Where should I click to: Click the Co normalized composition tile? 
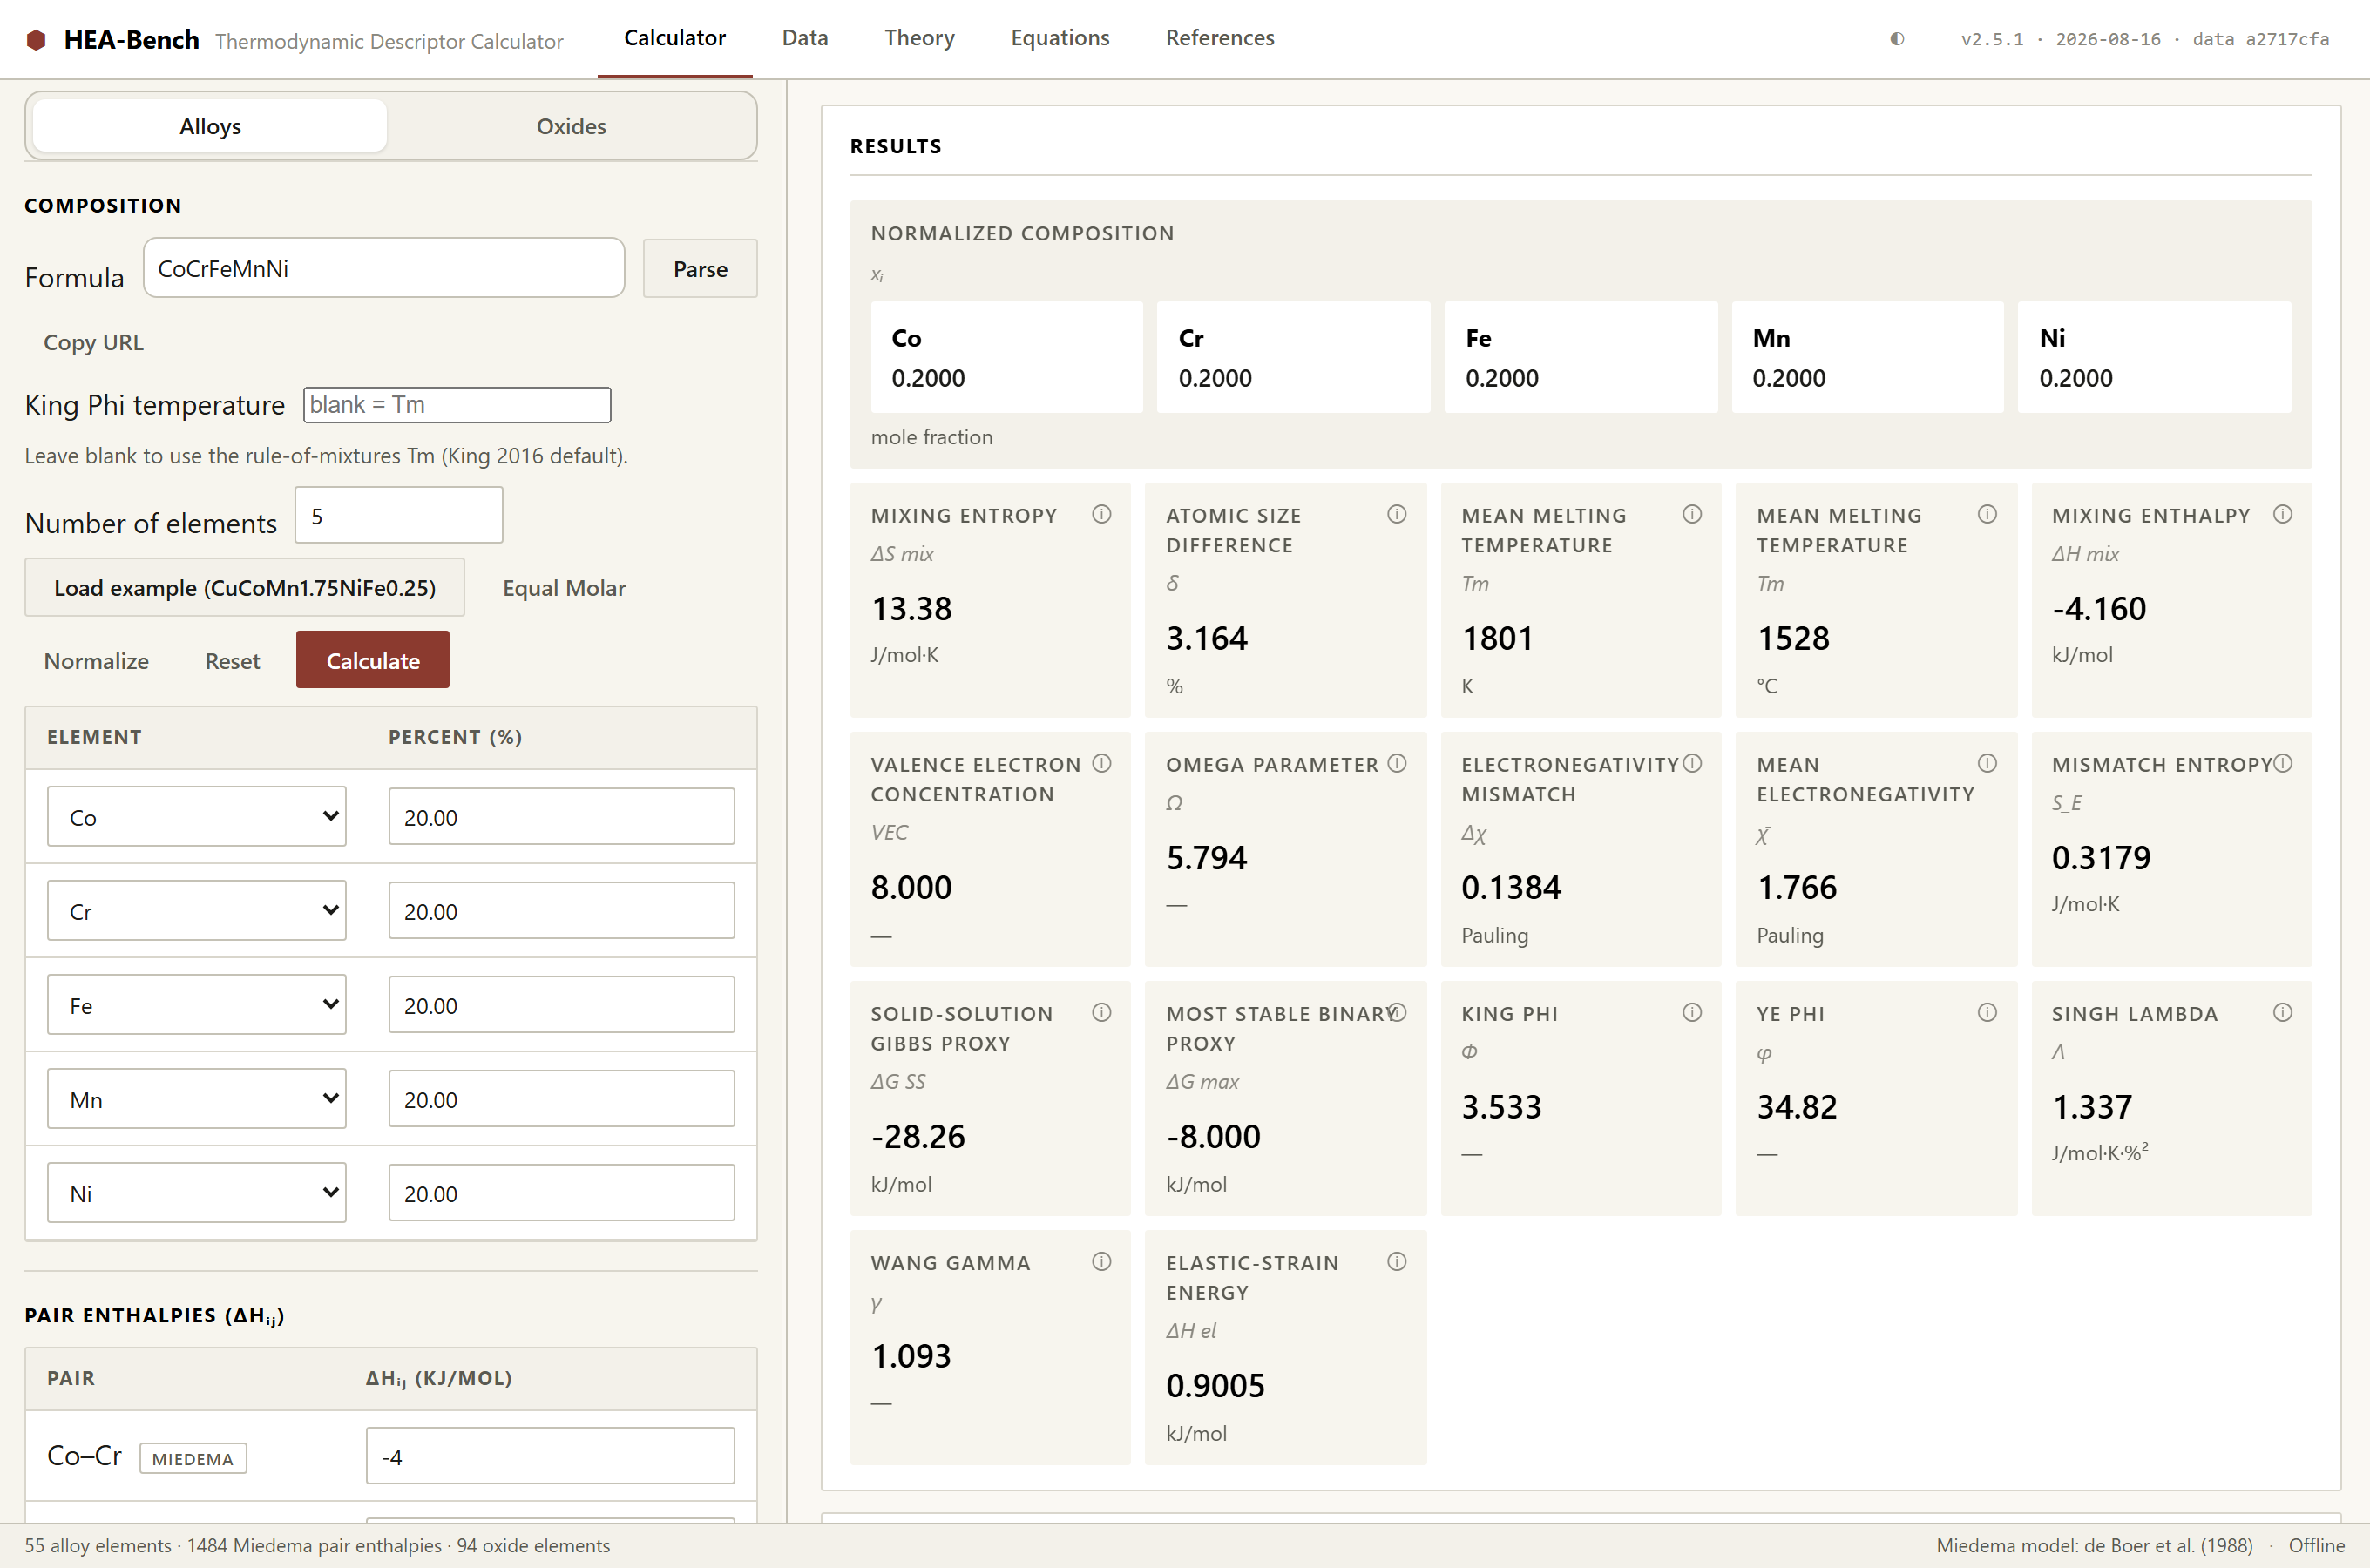tap(1006, 357)
